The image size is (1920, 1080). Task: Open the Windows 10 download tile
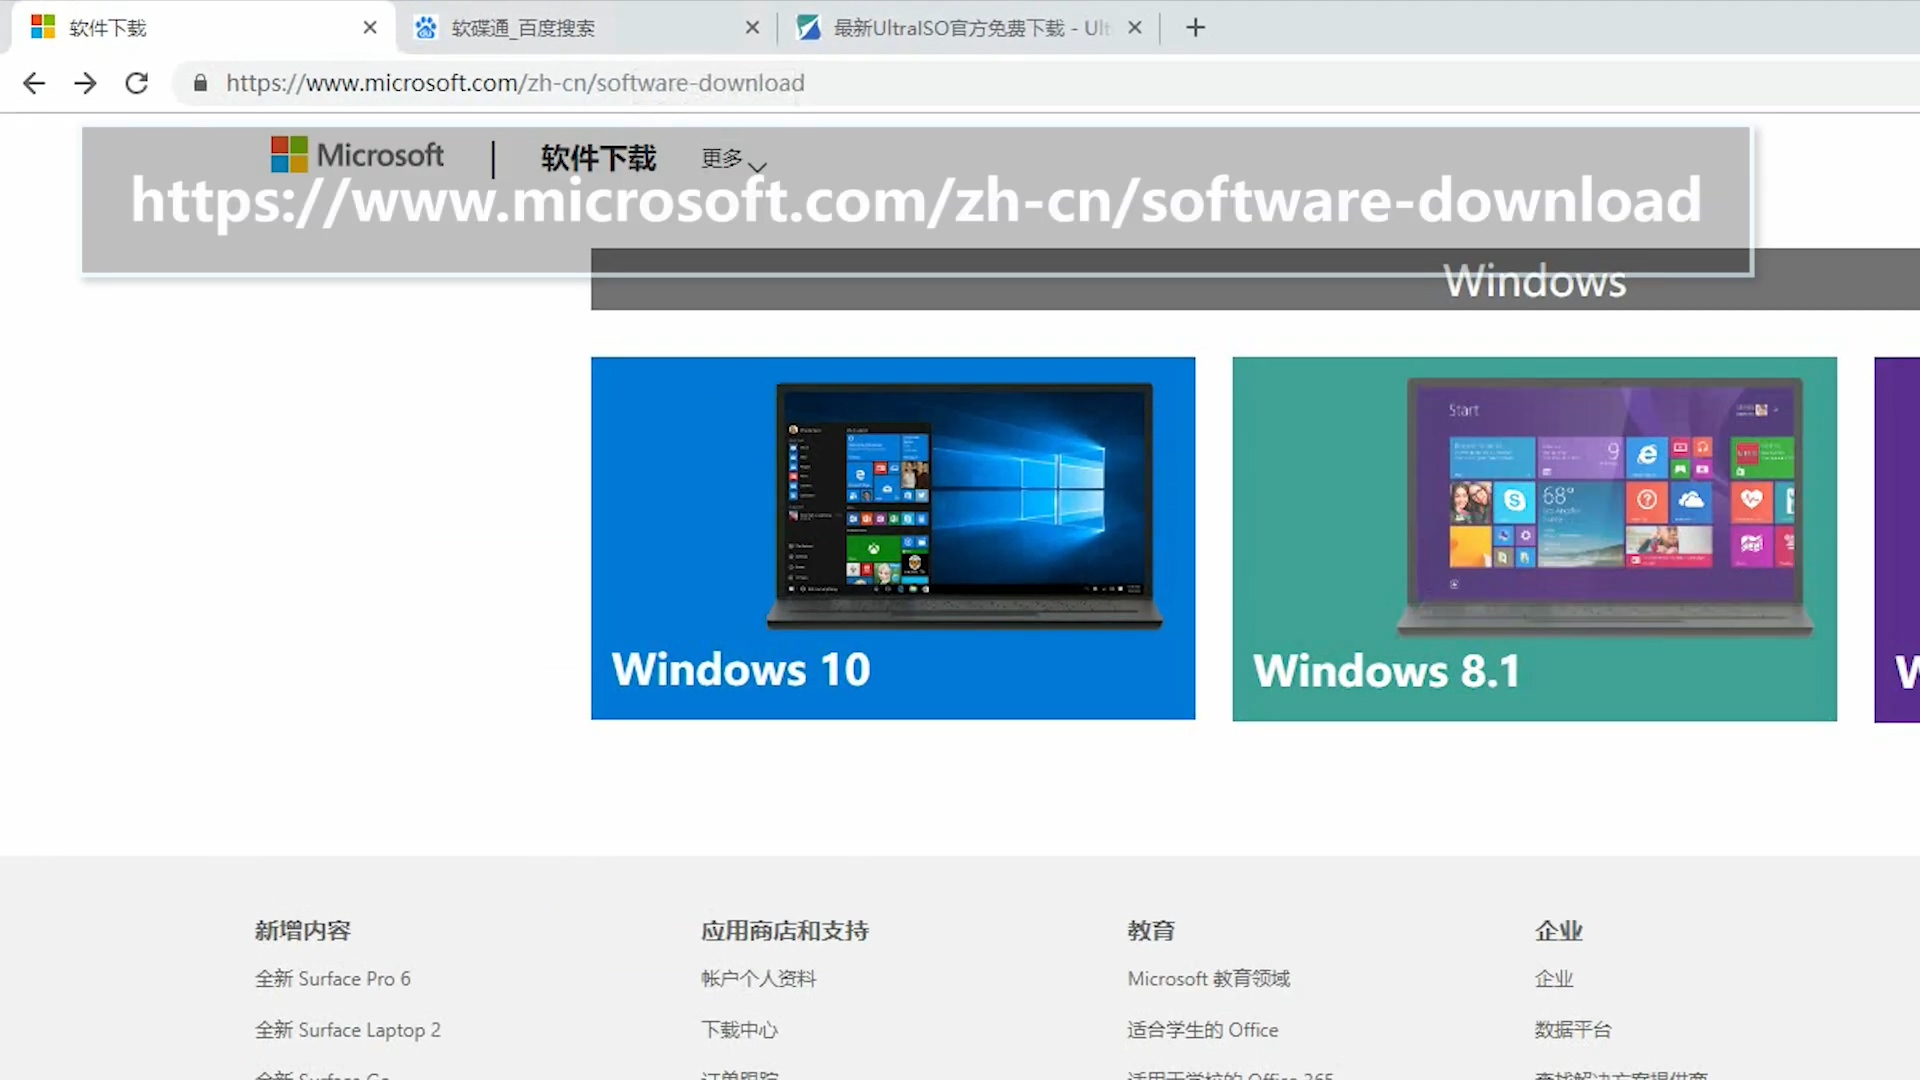(x=893, y=538)
